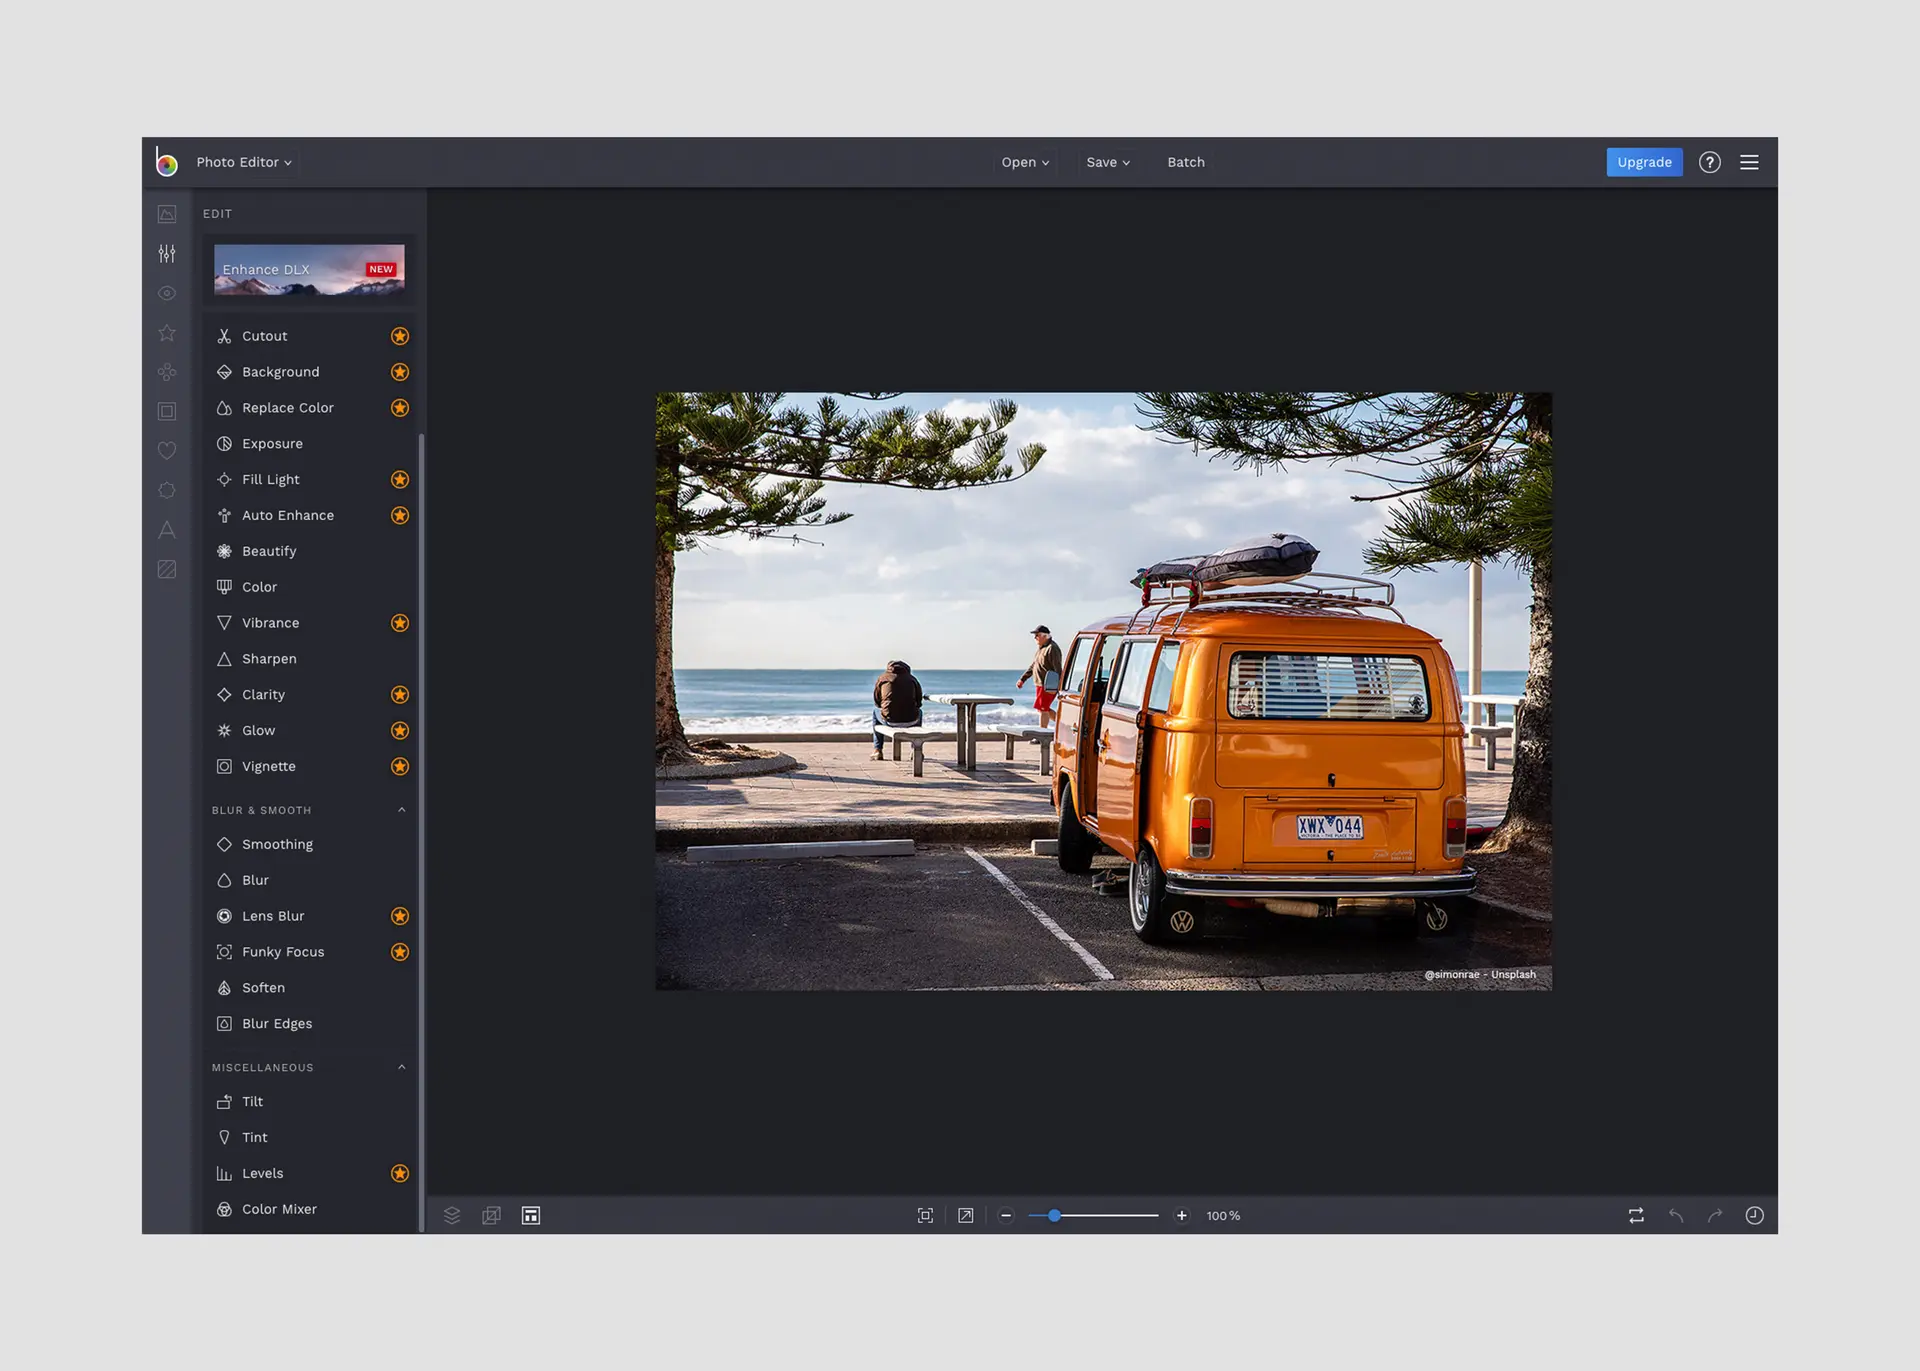Select the Vignette tool
The image size is (1920, 1371).
[x=310, y=766]
